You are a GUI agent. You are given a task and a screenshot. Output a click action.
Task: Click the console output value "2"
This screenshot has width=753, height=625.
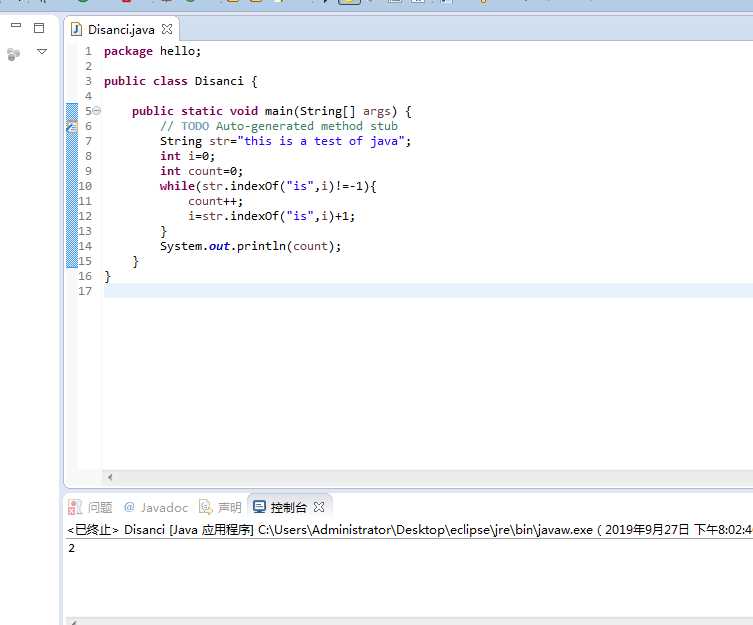(x=72, y=548)
